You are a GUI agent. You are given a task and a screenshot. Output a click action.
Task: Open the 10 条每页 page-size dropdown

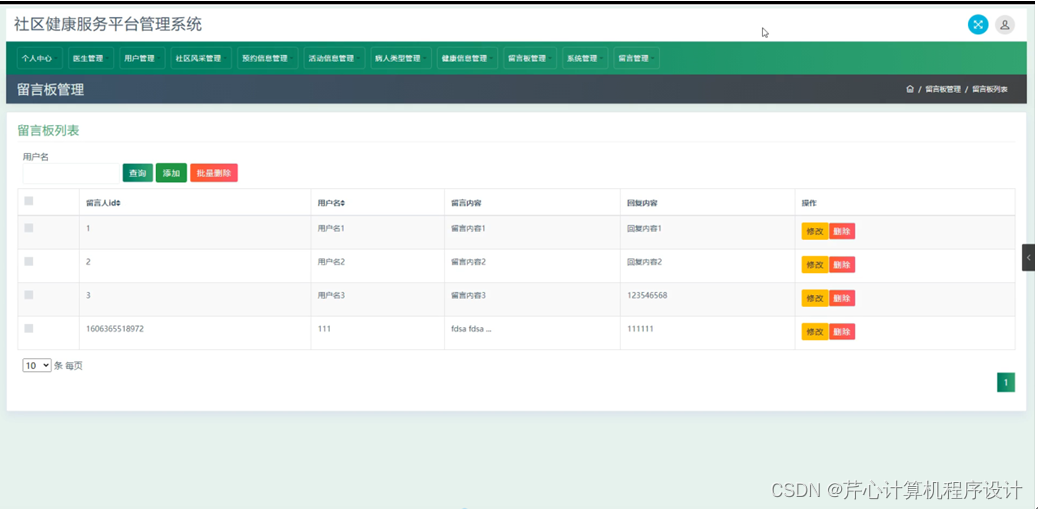(37, 365)
